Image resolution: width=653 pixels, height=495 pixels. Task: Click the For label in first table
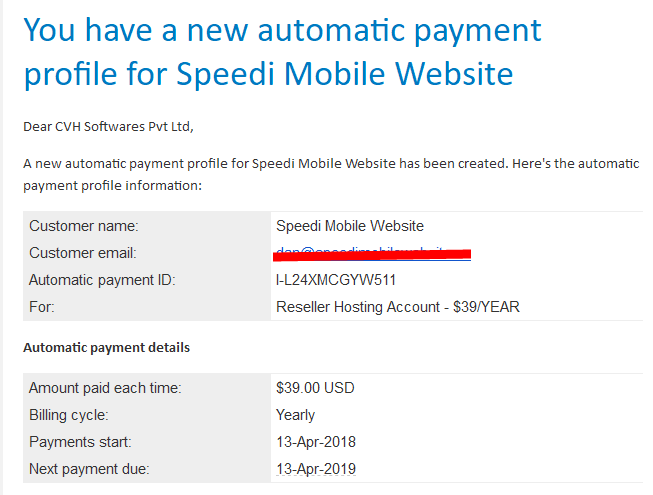point(42,307)
